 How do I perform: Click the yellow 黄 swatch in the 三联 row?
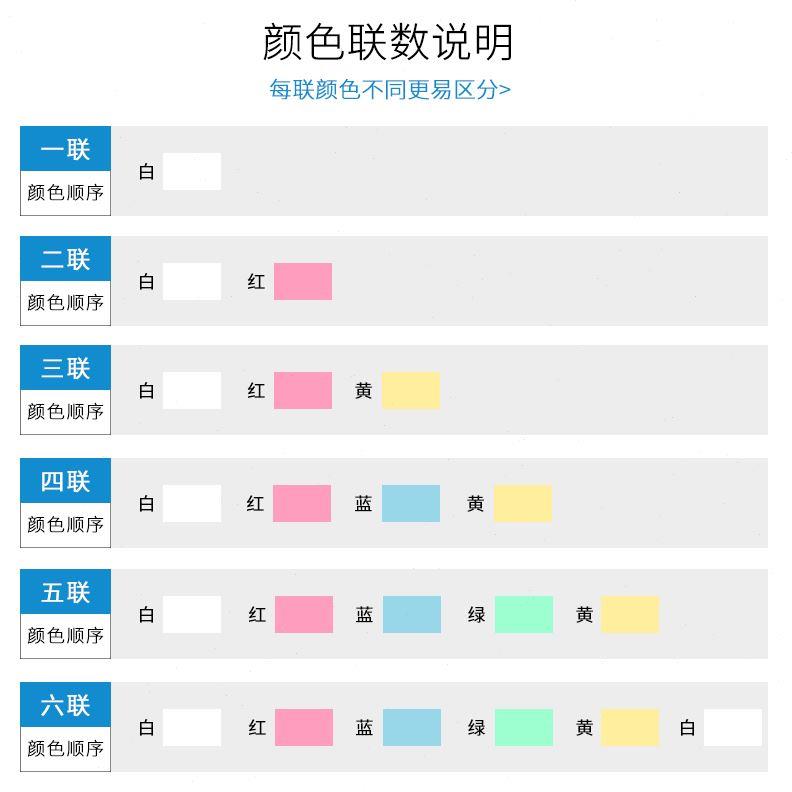pos(411,390)
